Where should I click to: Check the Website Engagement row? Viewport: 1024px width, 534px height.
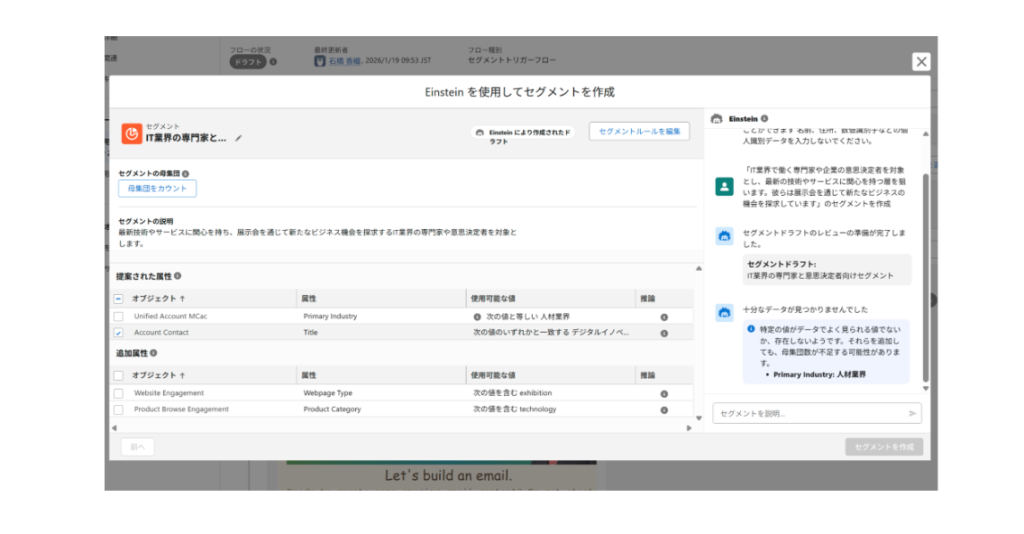point(118,393)
